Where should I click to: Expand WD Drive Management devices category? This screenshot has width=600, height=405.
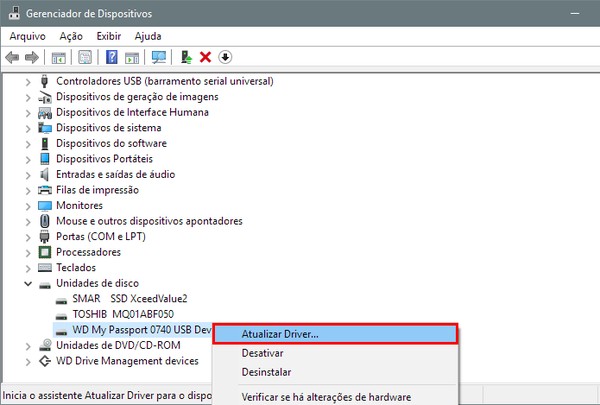(28, 361)
